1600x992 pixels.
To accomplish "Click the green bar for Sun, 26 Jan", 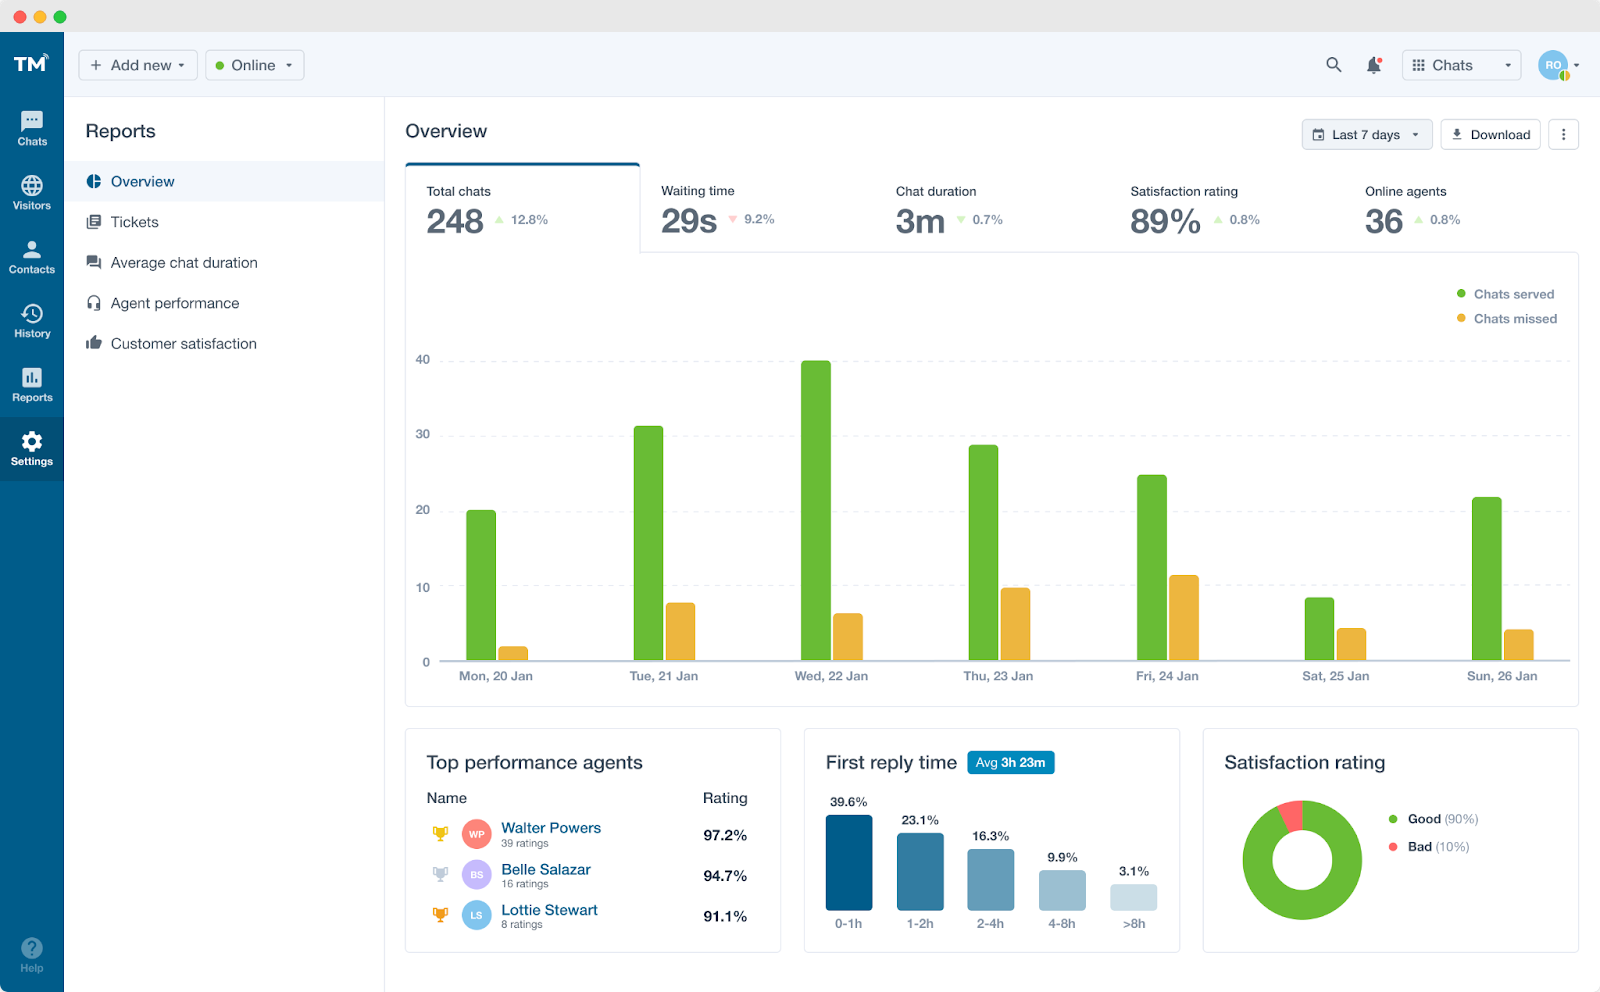I will coord(1487,578).
